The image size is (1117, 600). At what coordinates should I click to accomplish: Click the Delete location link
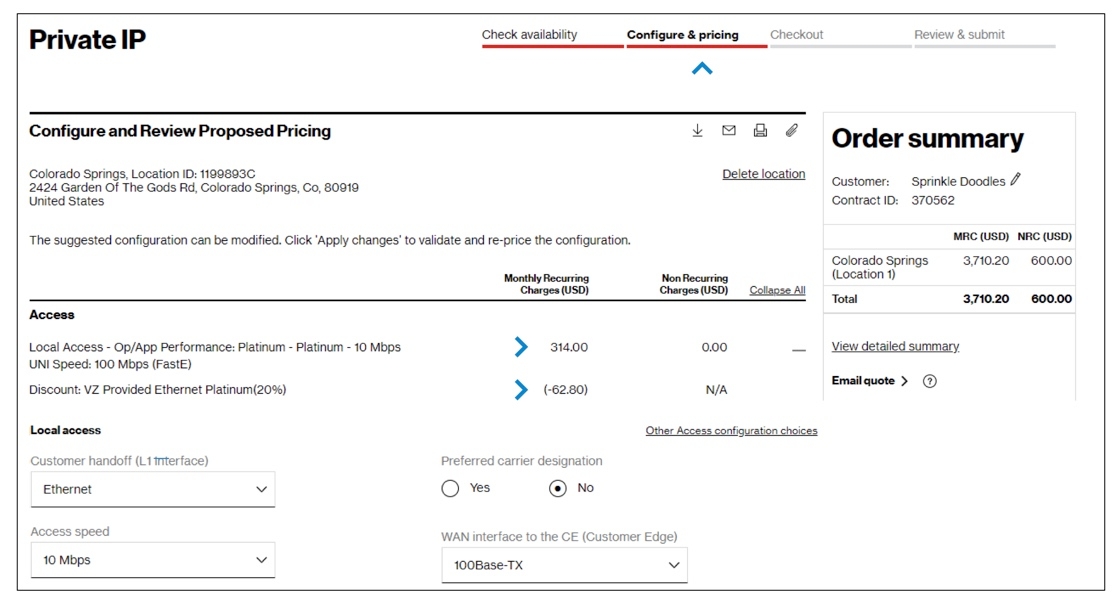tap(763, 174)
